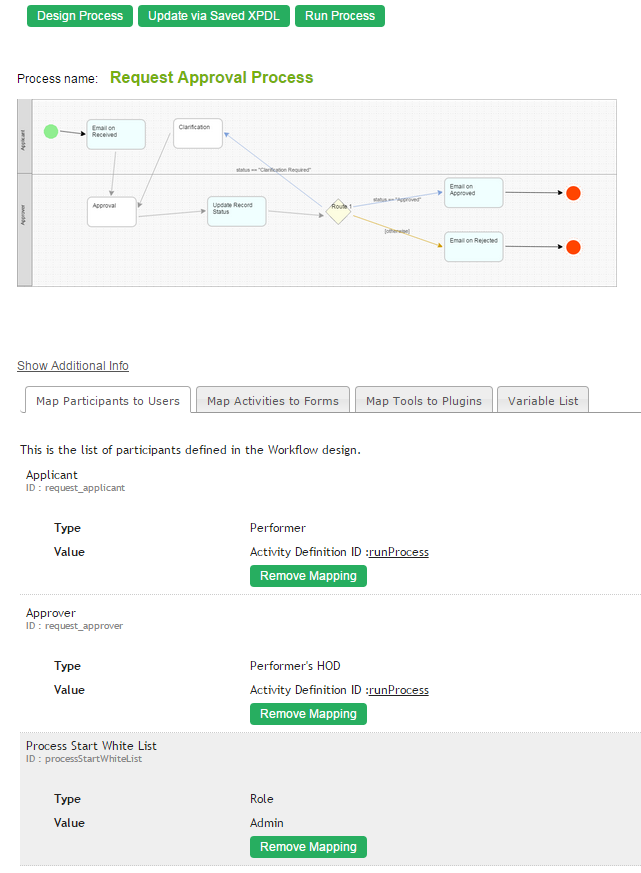The height and width of the screenshot is (873, 641).
Task: Click the red end event after Email on Rejected
Action: tap(573, 247)
